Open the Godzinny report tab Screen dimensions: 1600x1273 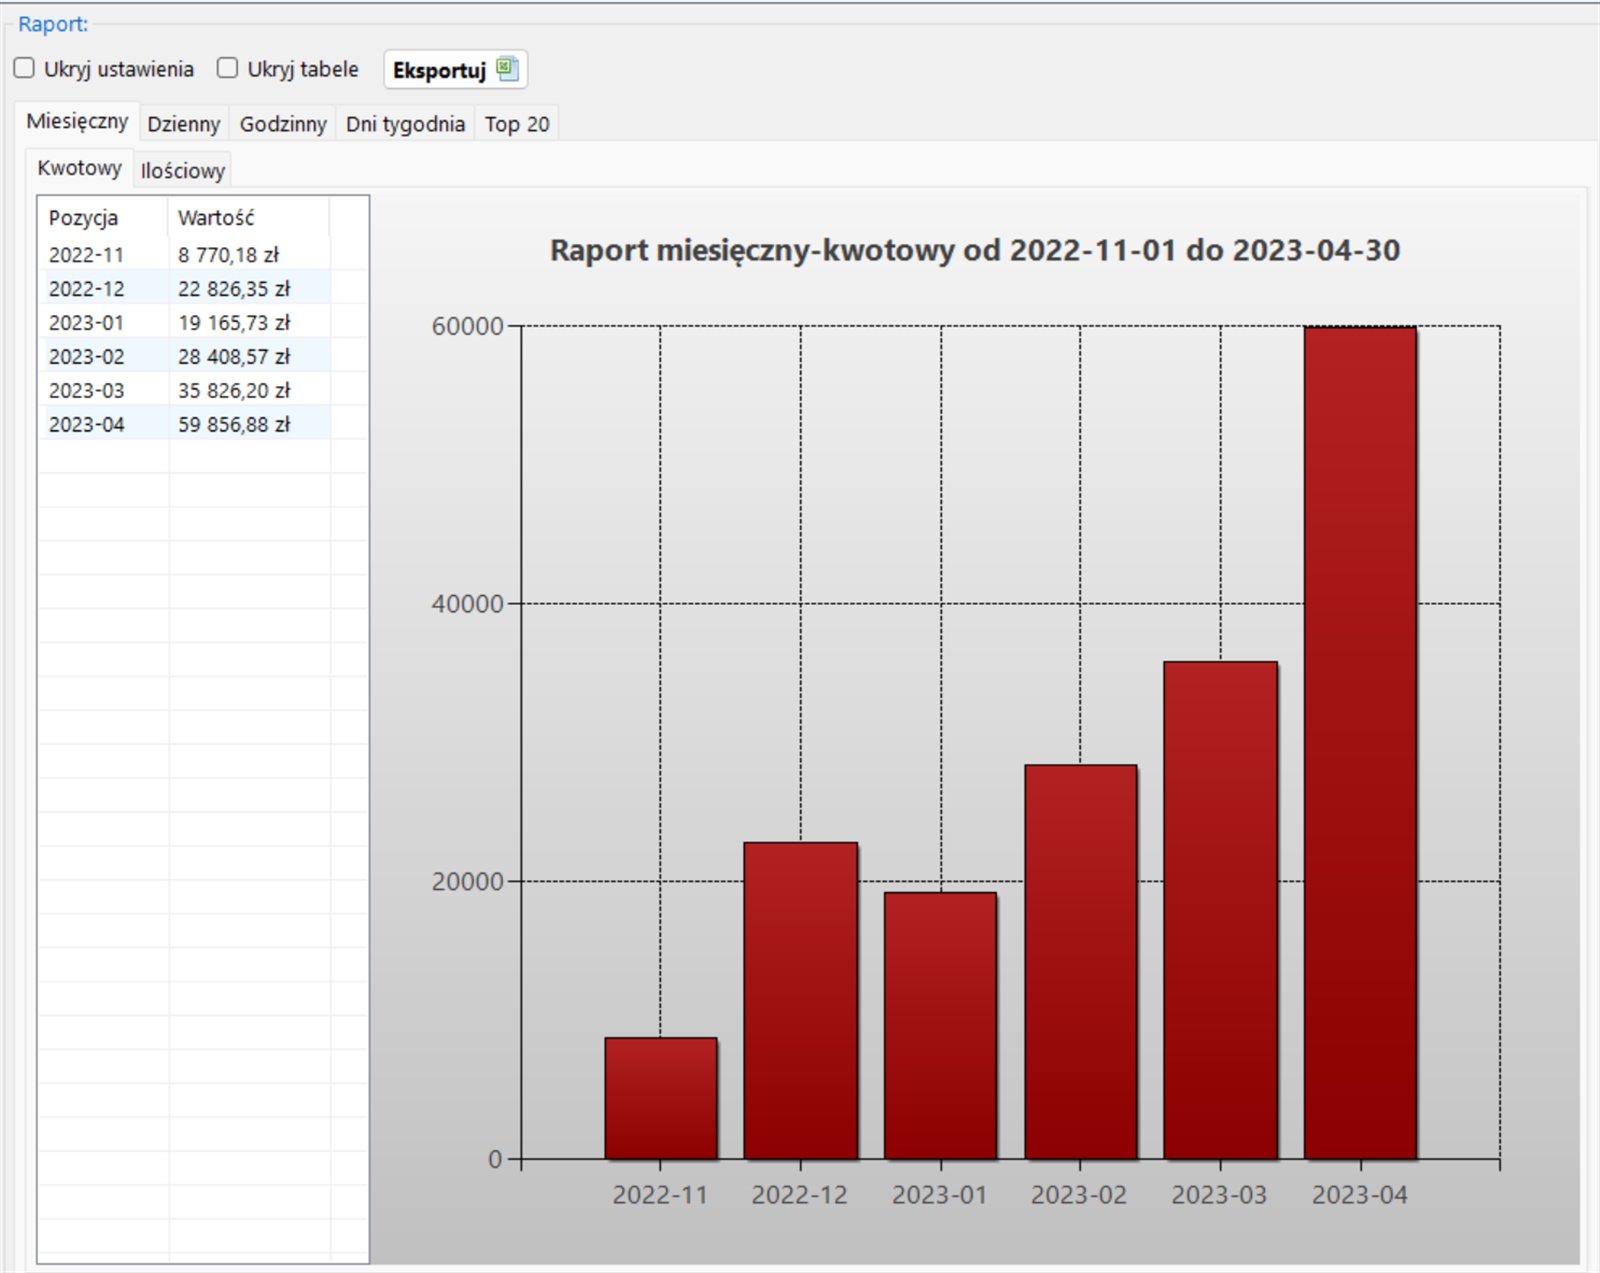click(x=283, y=124)
